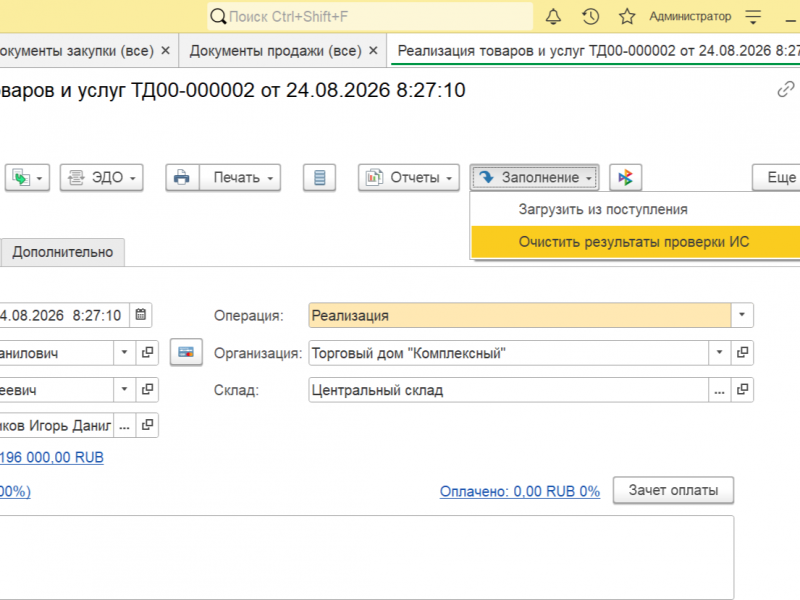Open record for 'Игорь Даниг' field

click(147, 425)
